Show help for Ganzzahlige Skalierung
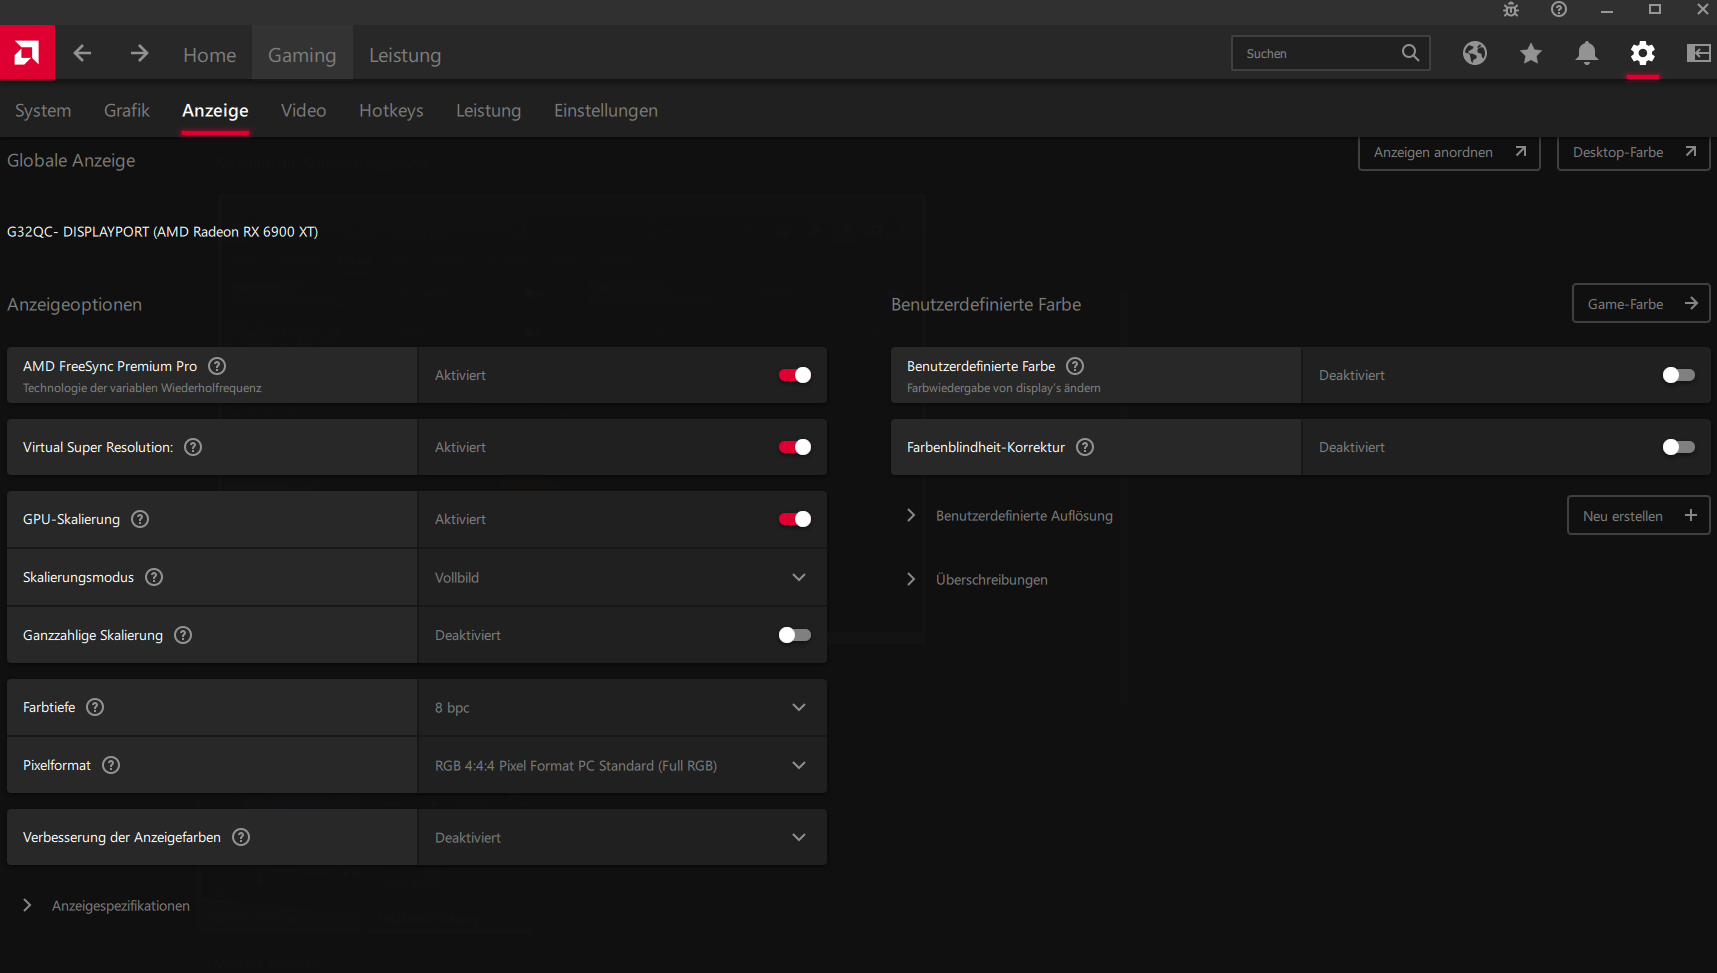1717x973 pixels. coord(183,635)
